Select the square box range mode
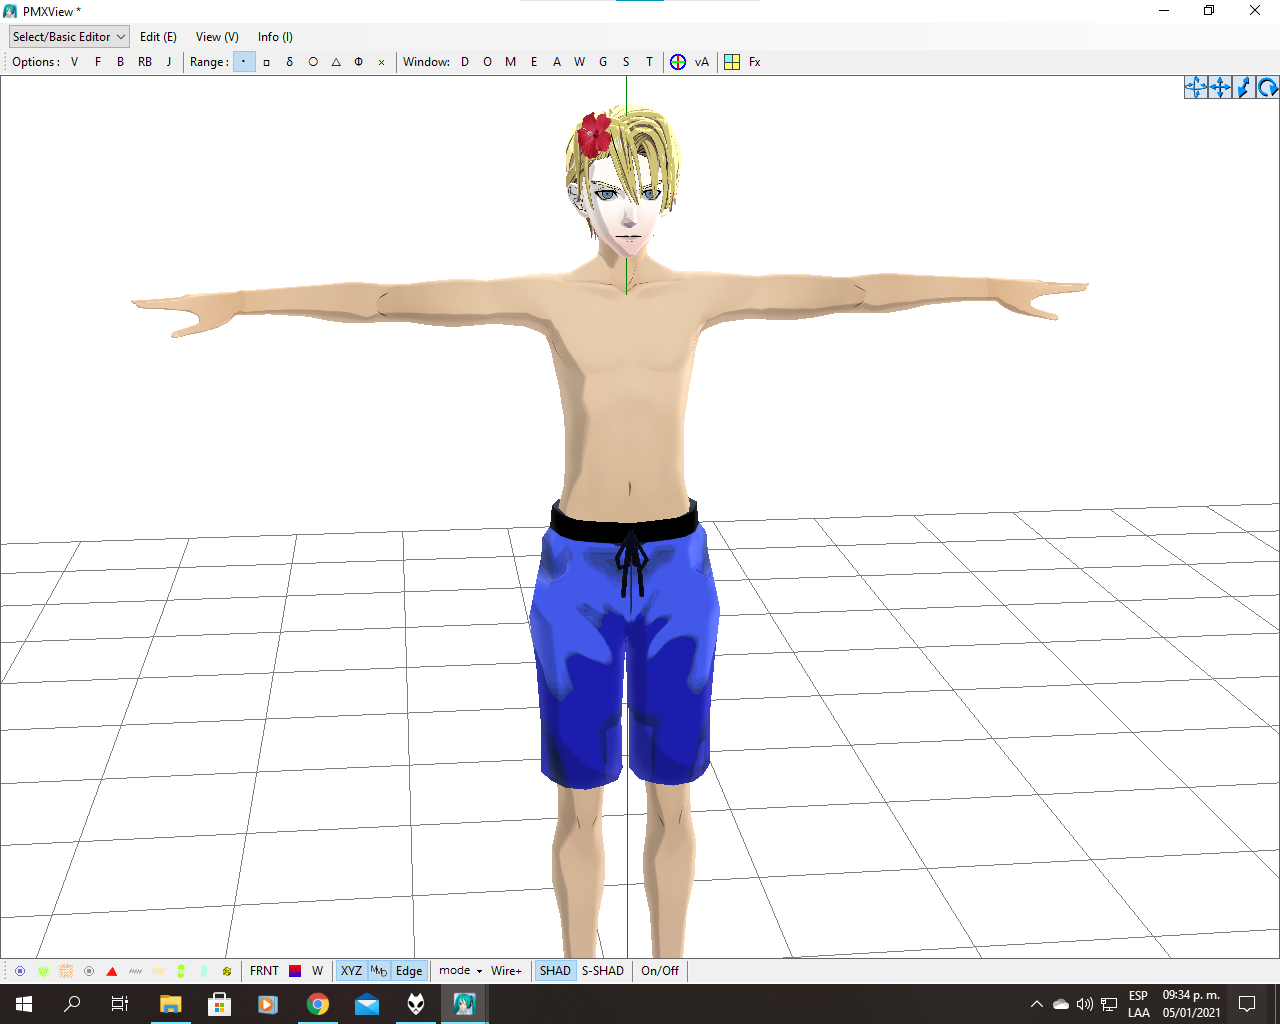The image size is (1280, 1024). [x=267, y=62]
